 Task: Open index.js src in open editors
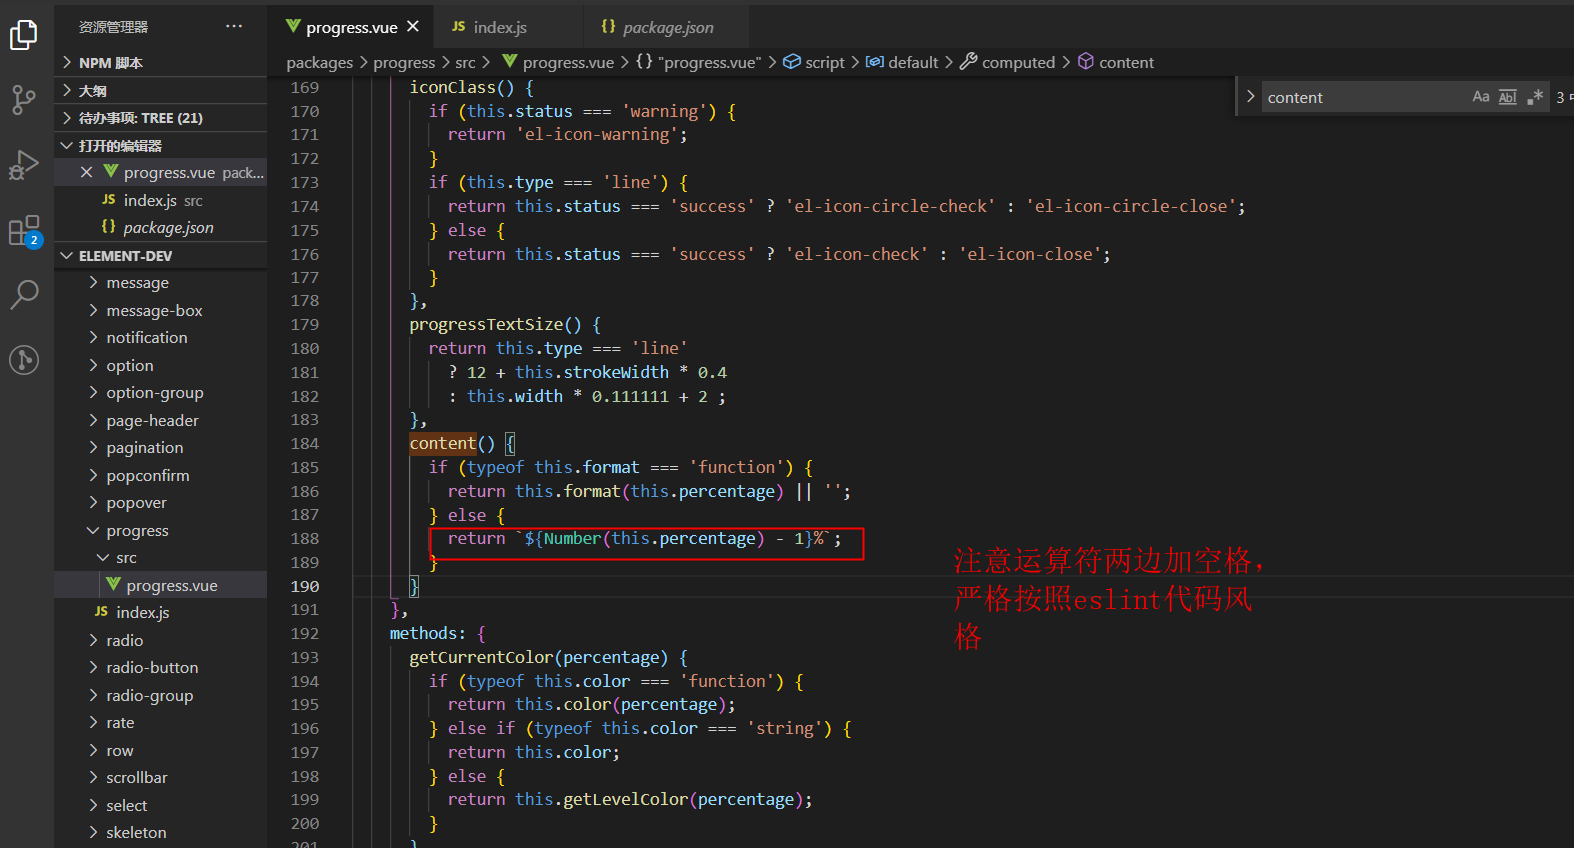pos(160,201)
